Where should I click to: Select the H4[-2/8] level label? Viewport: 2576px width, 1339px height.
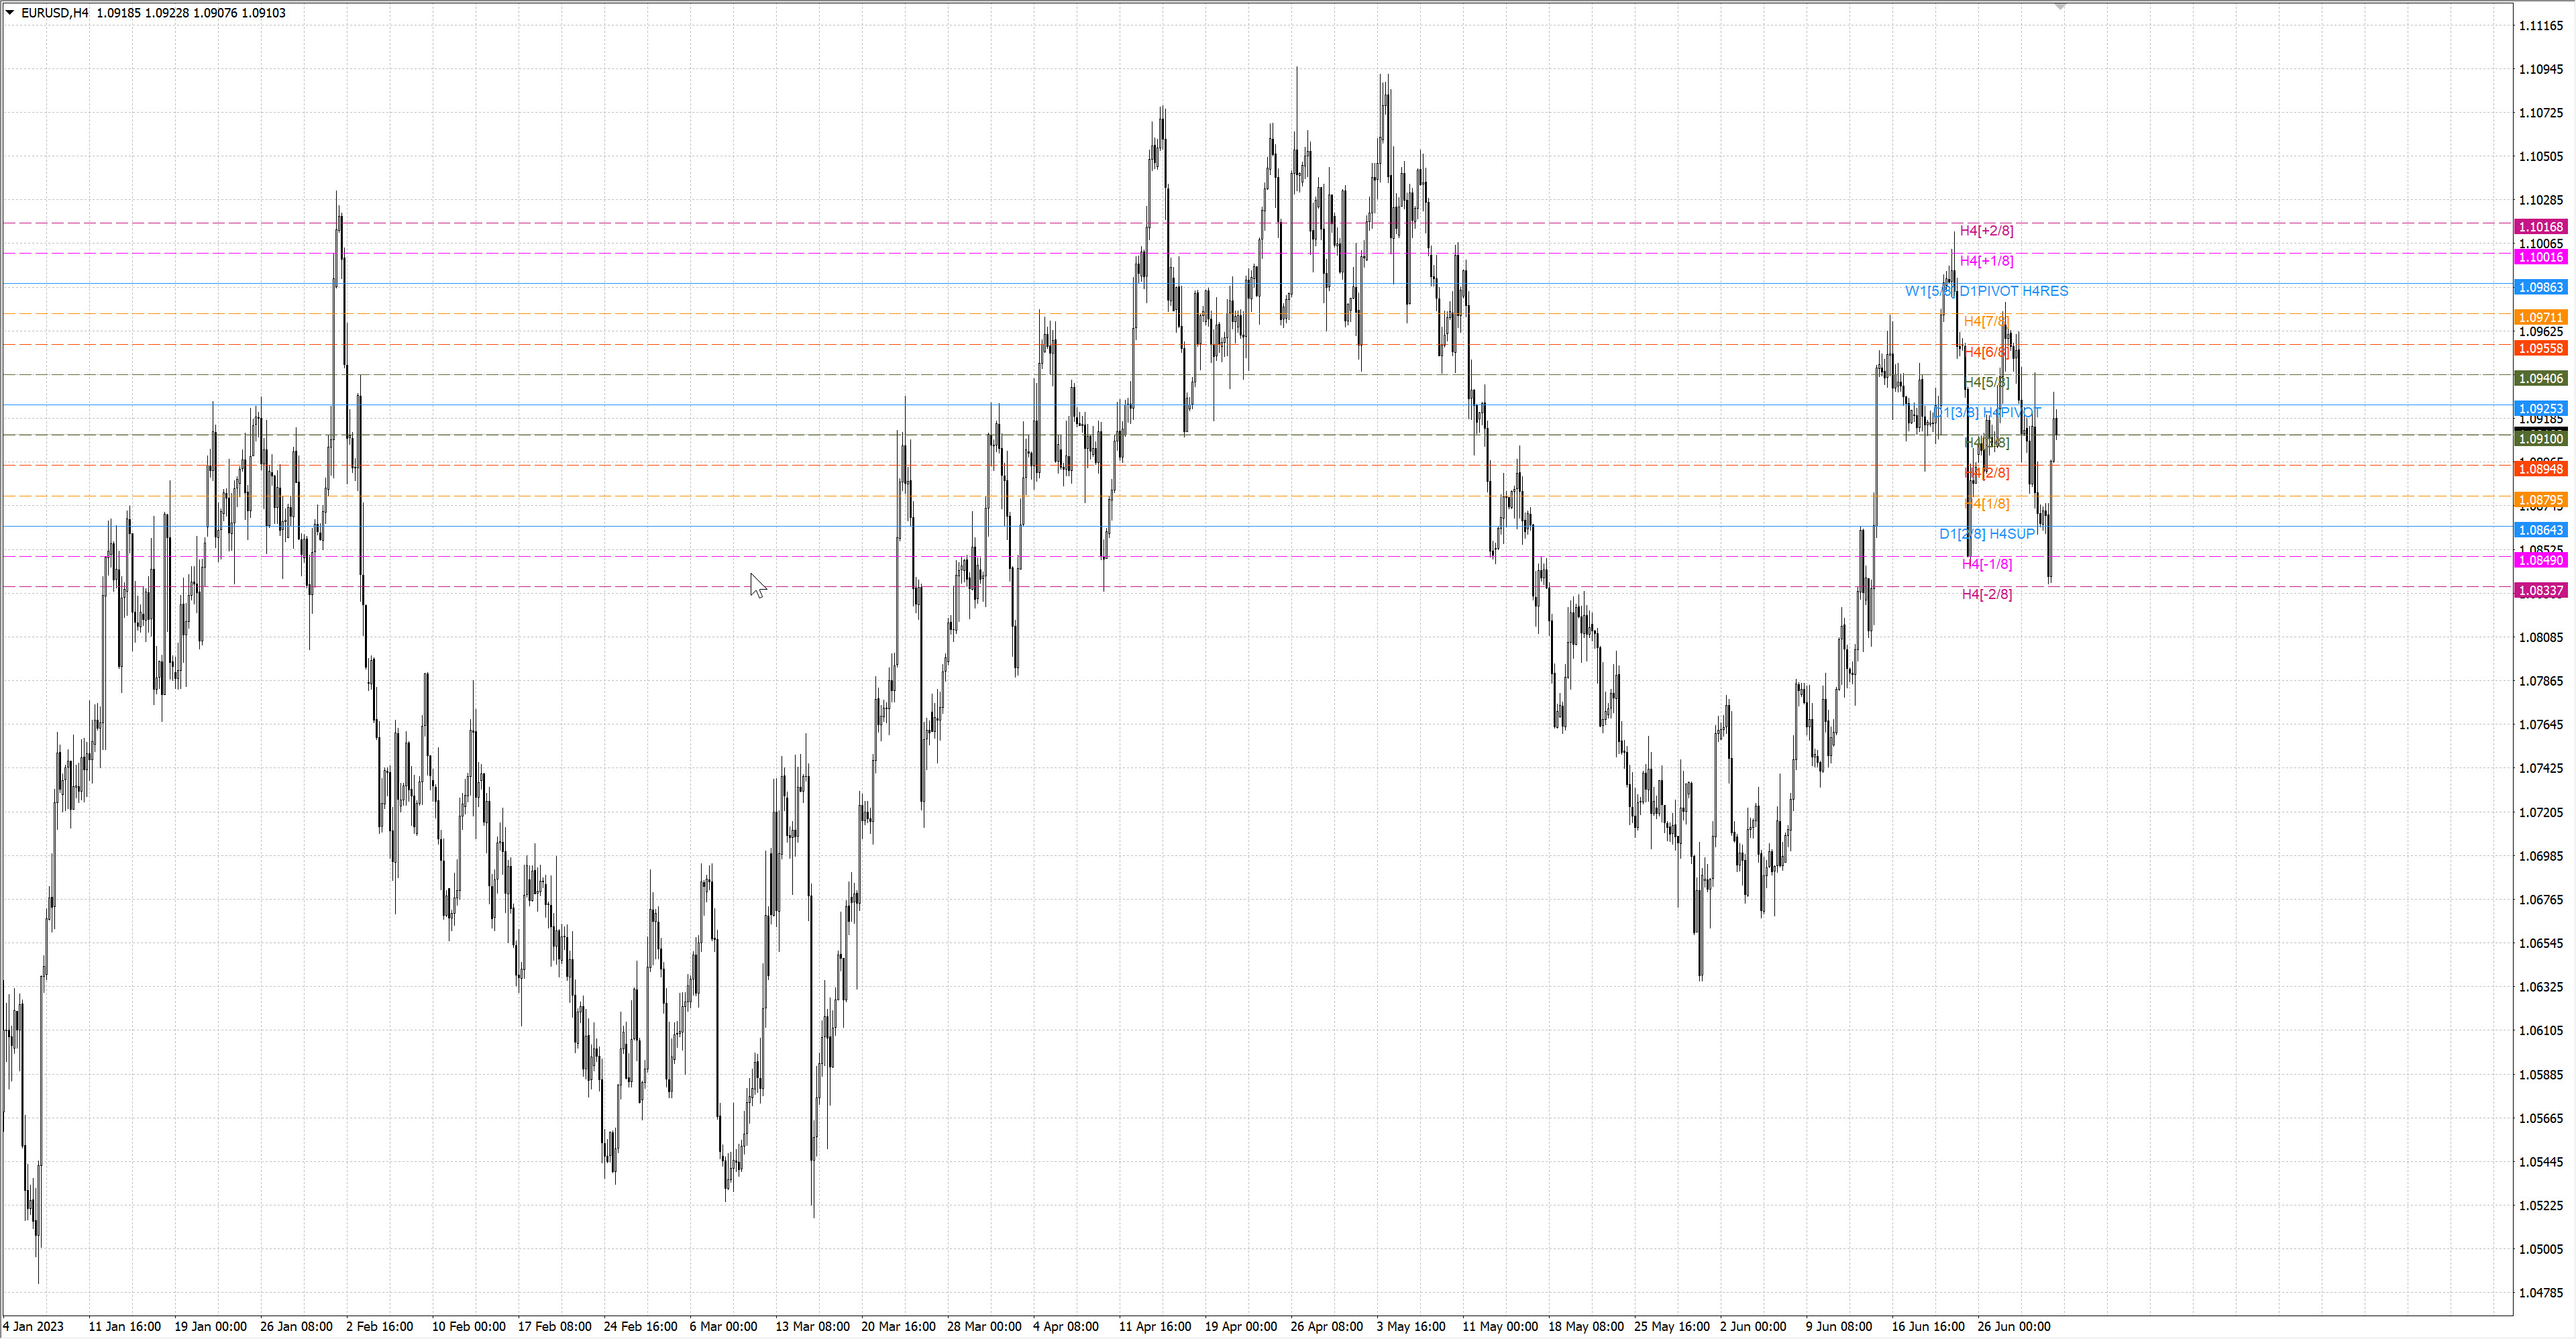pos(1986,594)
